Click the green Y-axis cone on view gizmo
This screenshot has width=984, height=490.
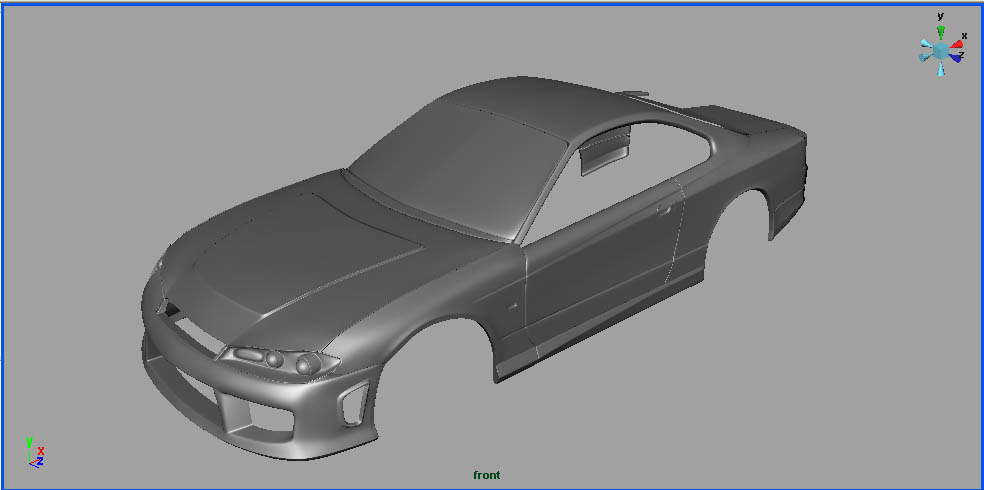click(x=941, y=32)
